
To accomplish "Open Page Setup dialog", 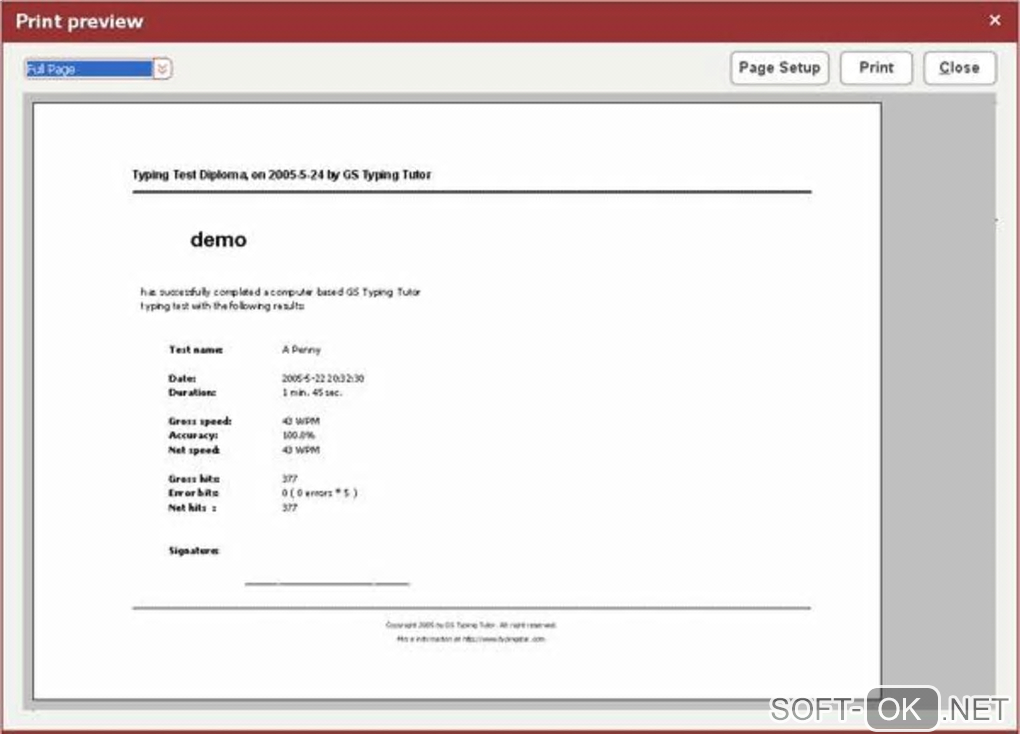I will pyautogui.click(x=779, y=68).
